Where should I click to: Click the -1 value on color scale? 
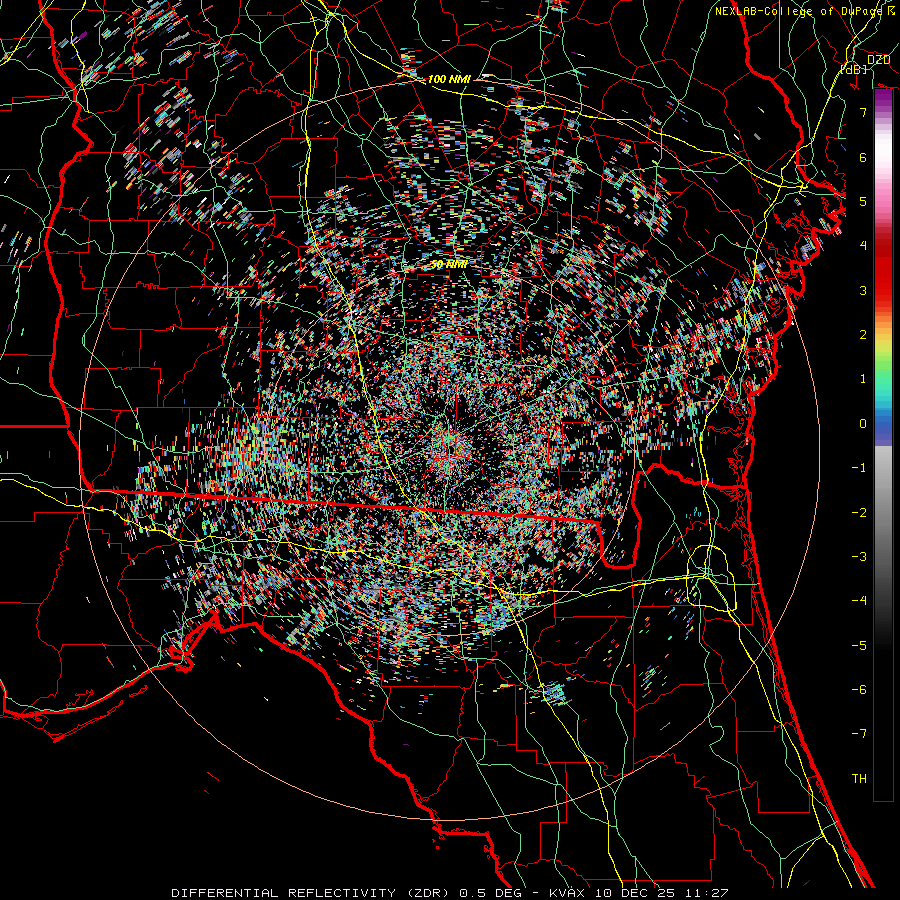click(859, 468)
